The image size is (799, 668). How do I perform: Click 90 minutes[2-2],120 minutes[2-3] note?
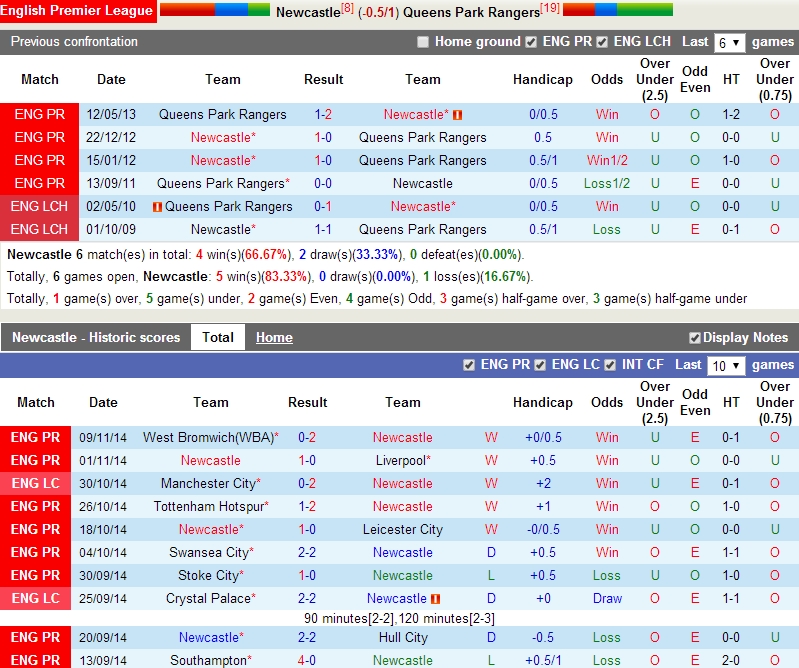[x=399, y=618]
